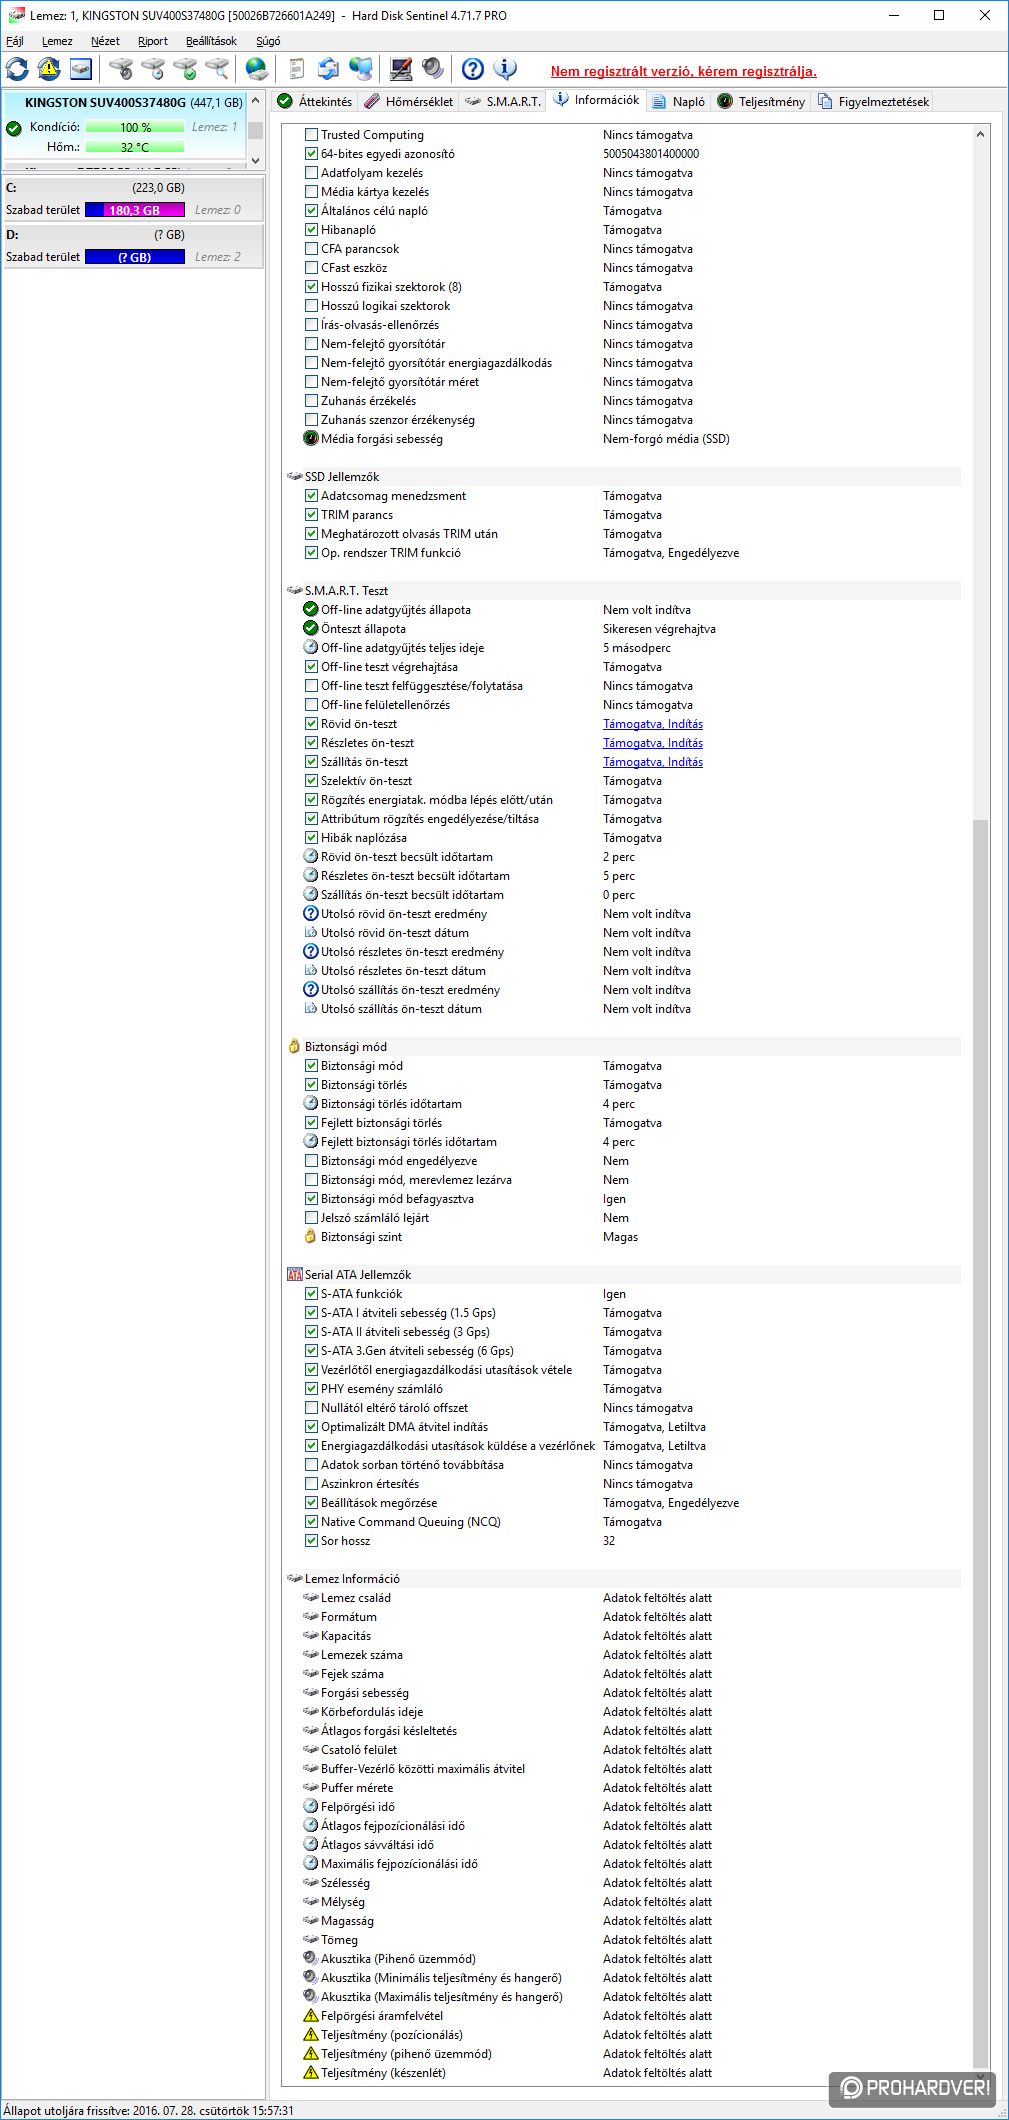Switch to the Áttekintés tab
This screenshot has height=2120, width=1009.
pyautogui.click(x=315, y=101)
